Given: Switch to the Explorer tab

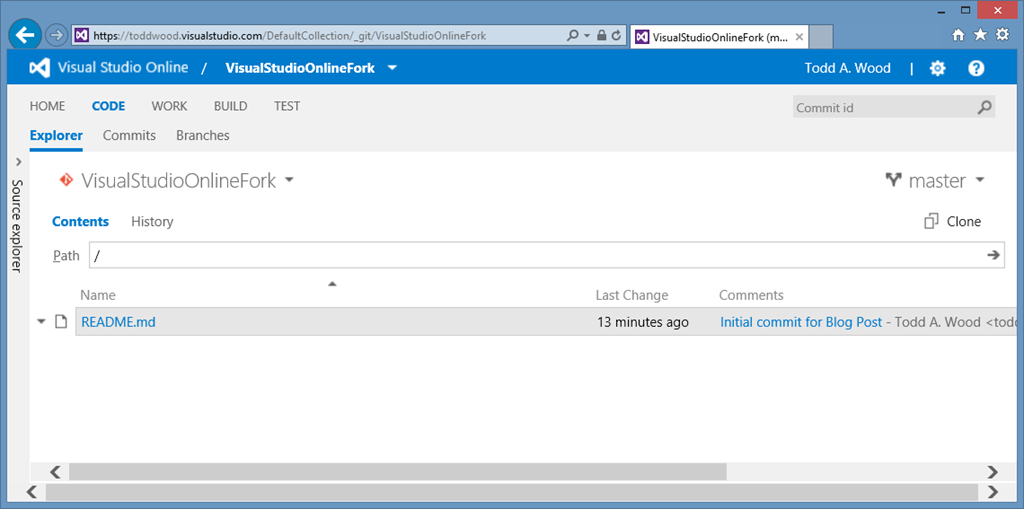Looking at the screenshot, I should pyautogui.click(x=56, y=136).
